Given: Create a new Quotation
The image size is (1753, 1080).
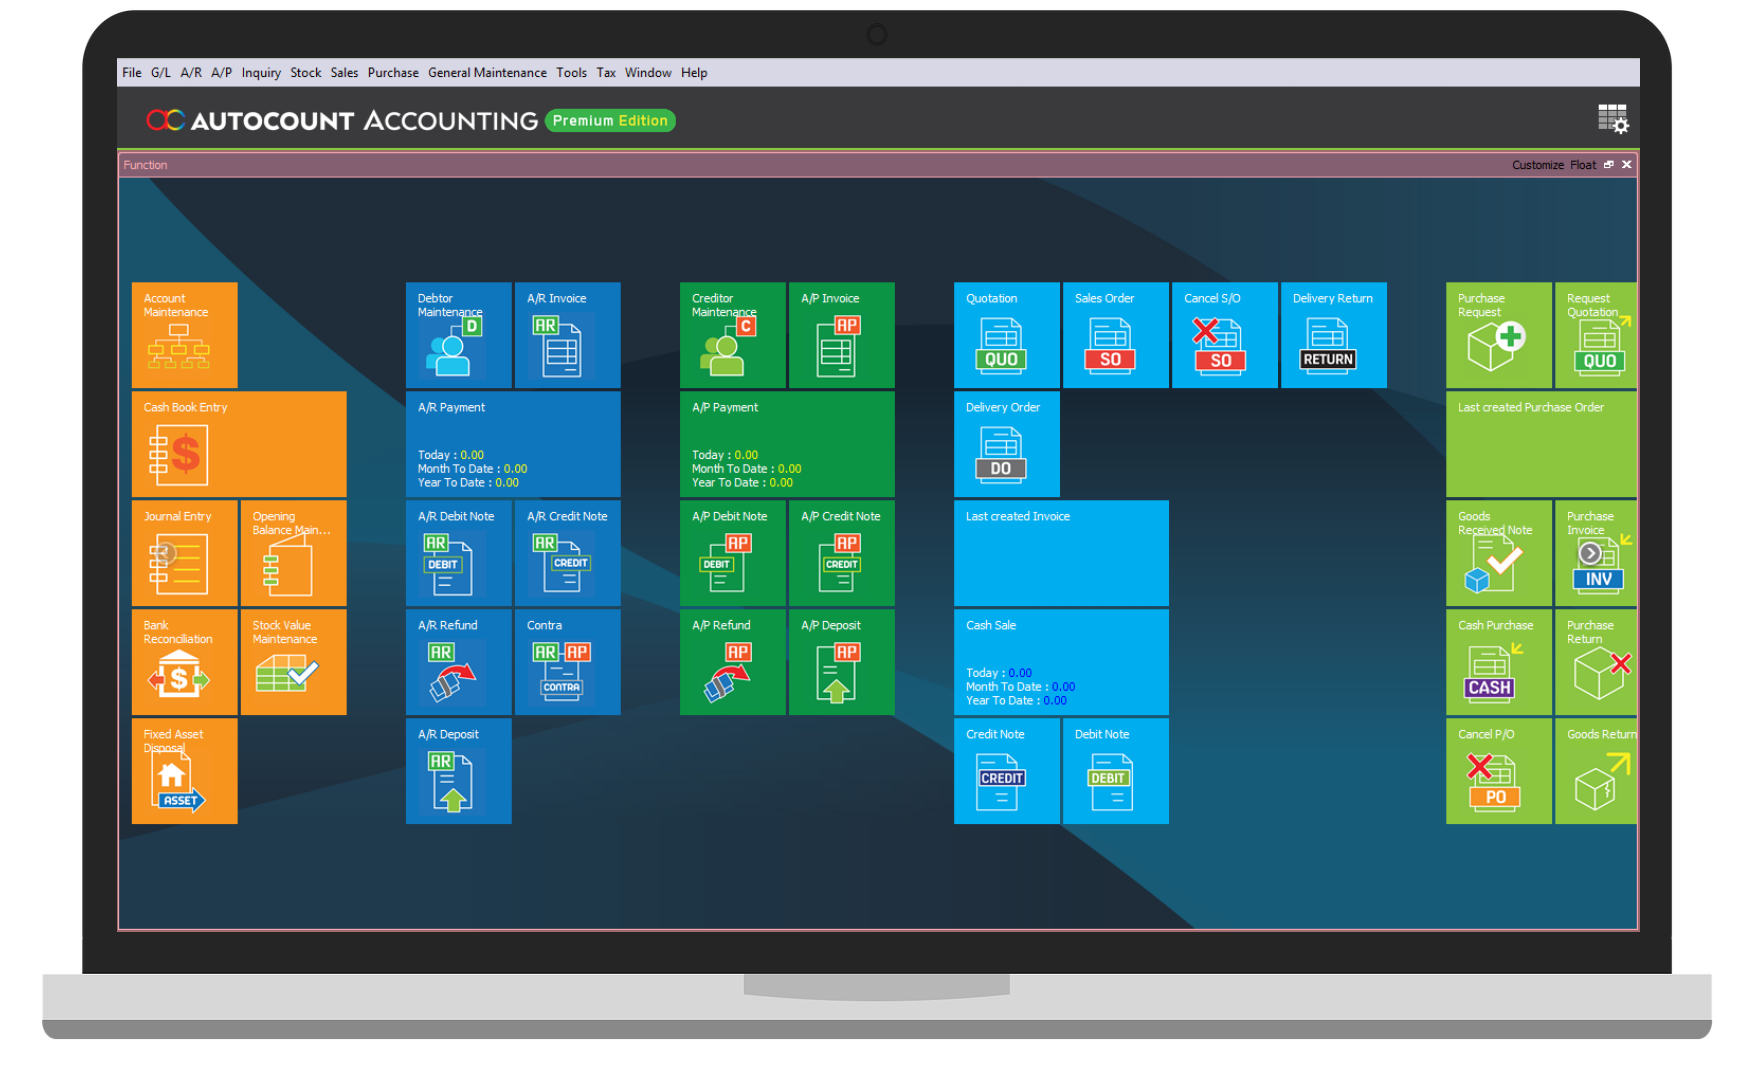Looking at the screenshot, I should [1005, 335].
